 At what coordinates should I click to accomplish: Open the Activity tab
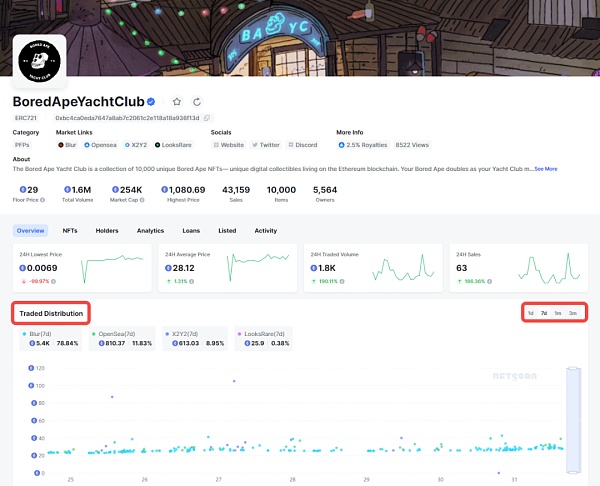(266, 231)
